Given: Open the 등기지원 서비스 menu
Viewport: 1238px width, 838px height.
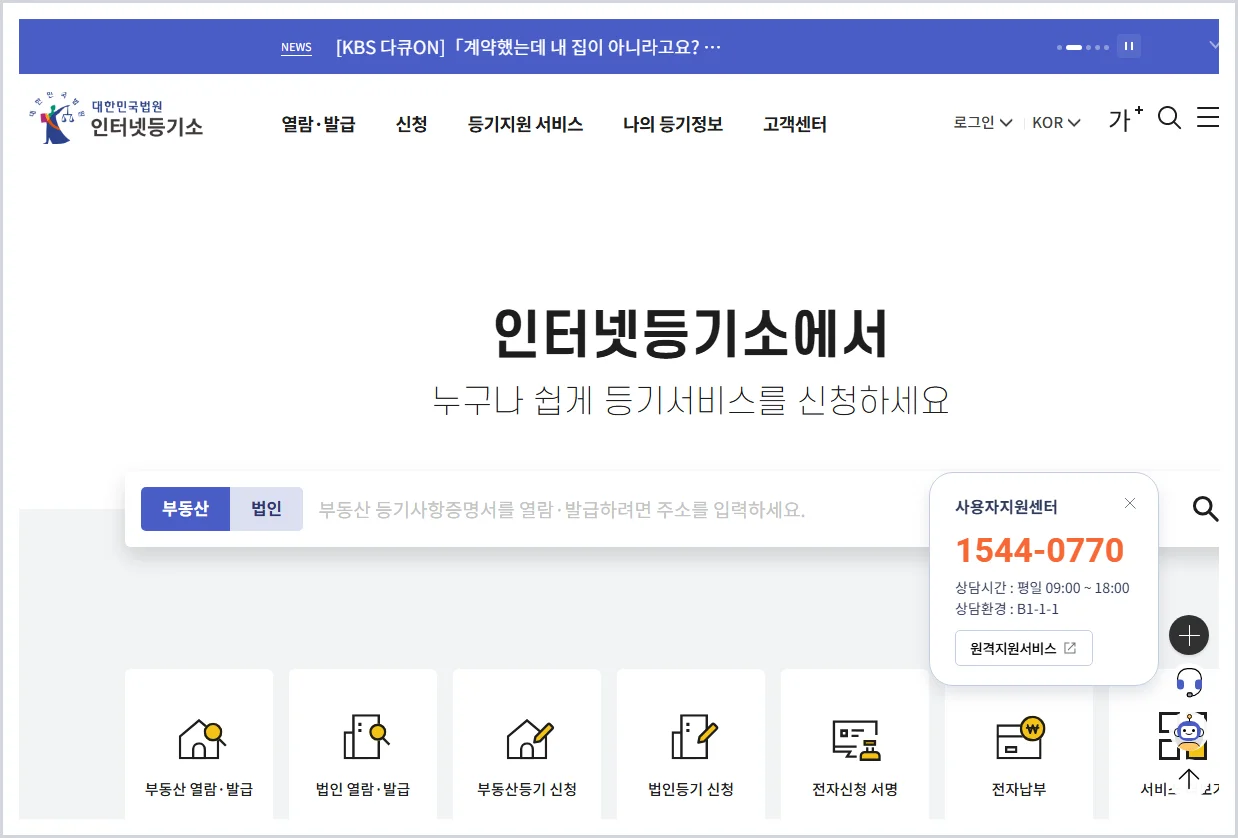Looking at the screenshot, I should (x=525, y=125).
